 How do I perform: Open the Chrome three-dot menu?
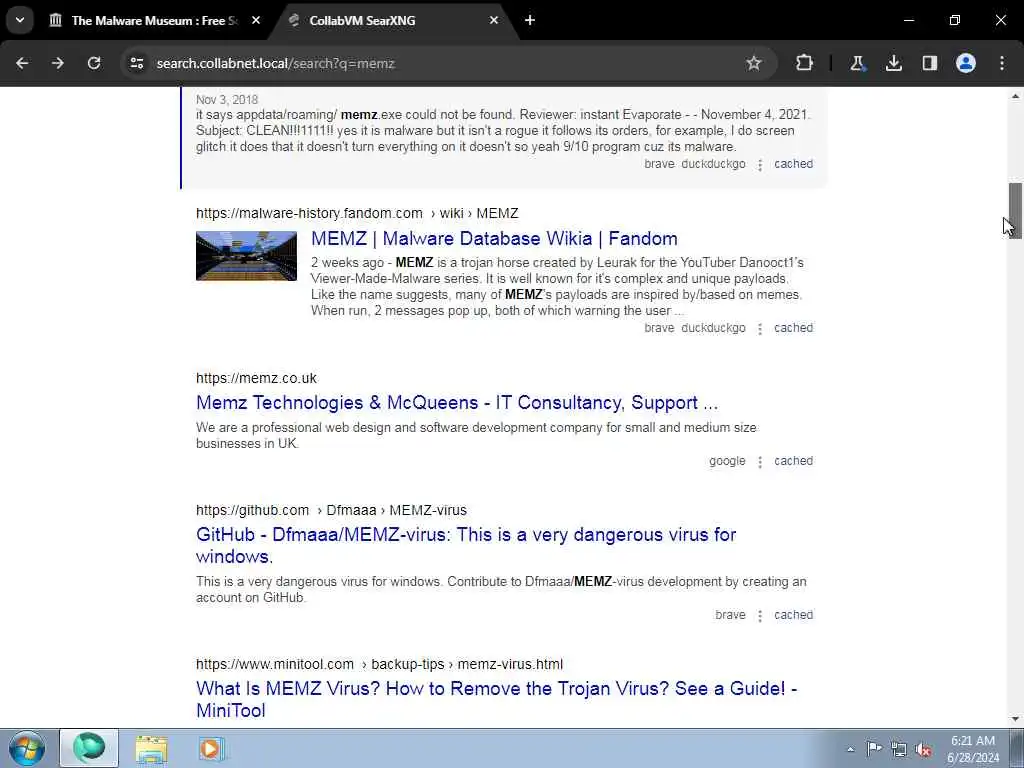[1002, 63]
